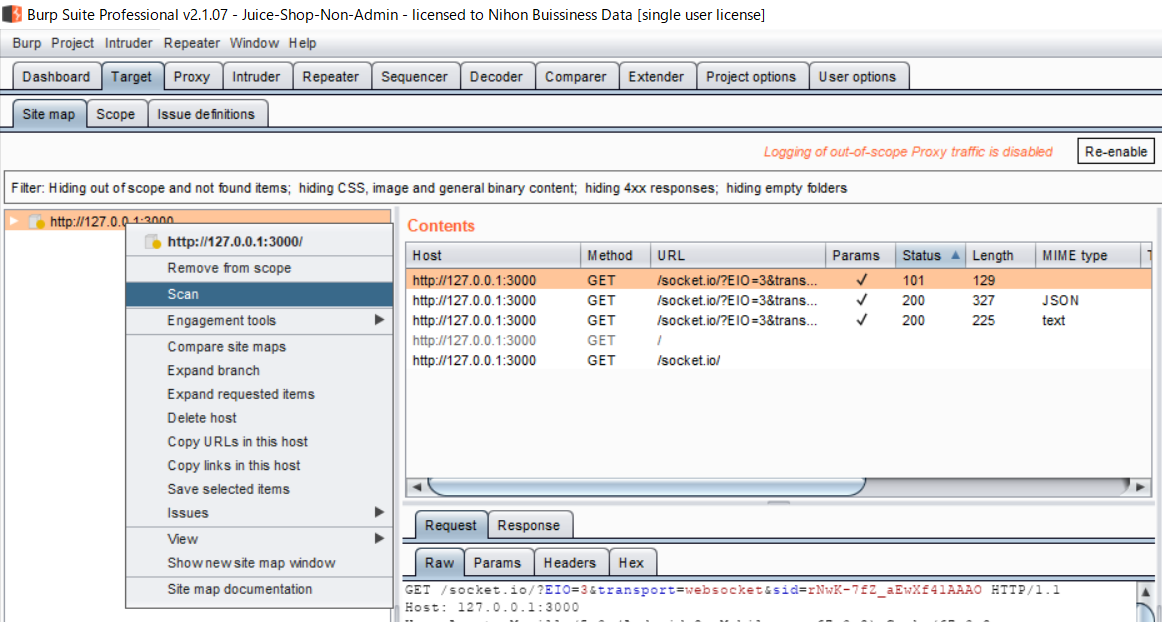
Task: Open the Repeater menu in menu bar
Action: (192, 43)
